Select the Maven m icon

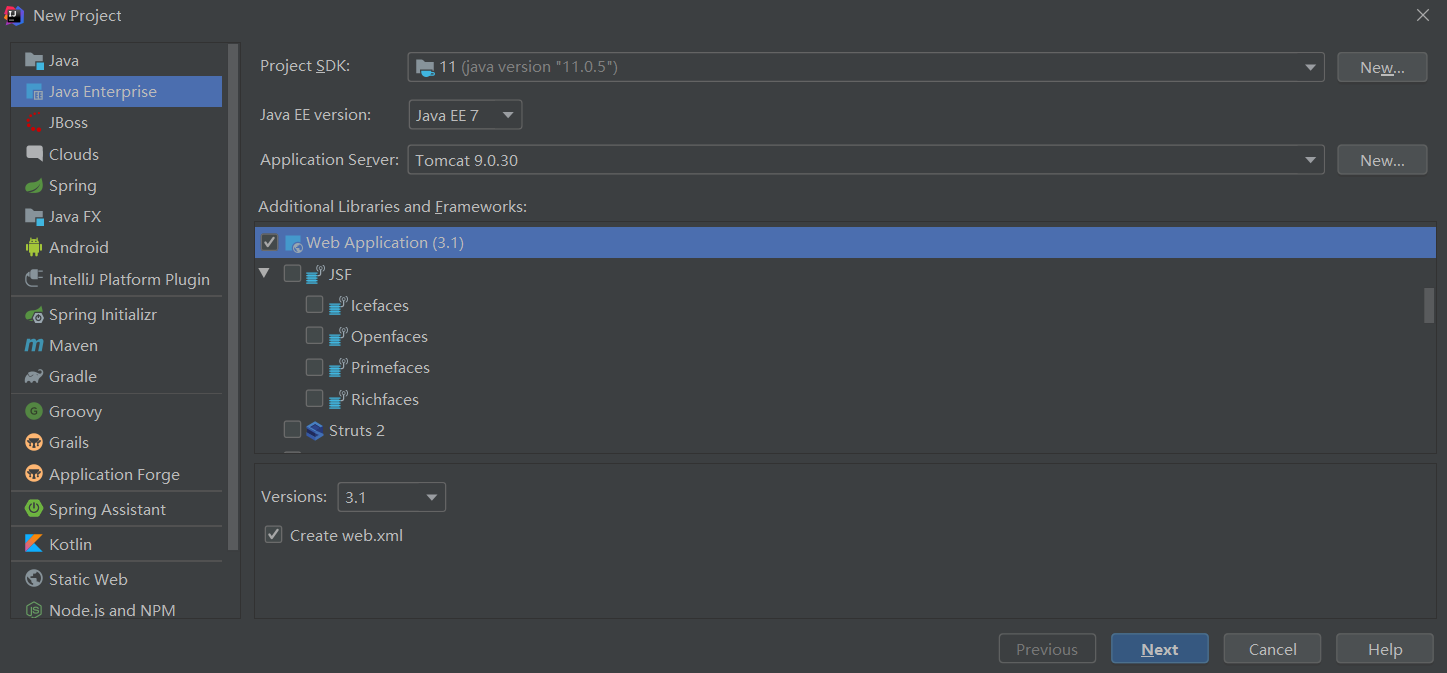34,346
